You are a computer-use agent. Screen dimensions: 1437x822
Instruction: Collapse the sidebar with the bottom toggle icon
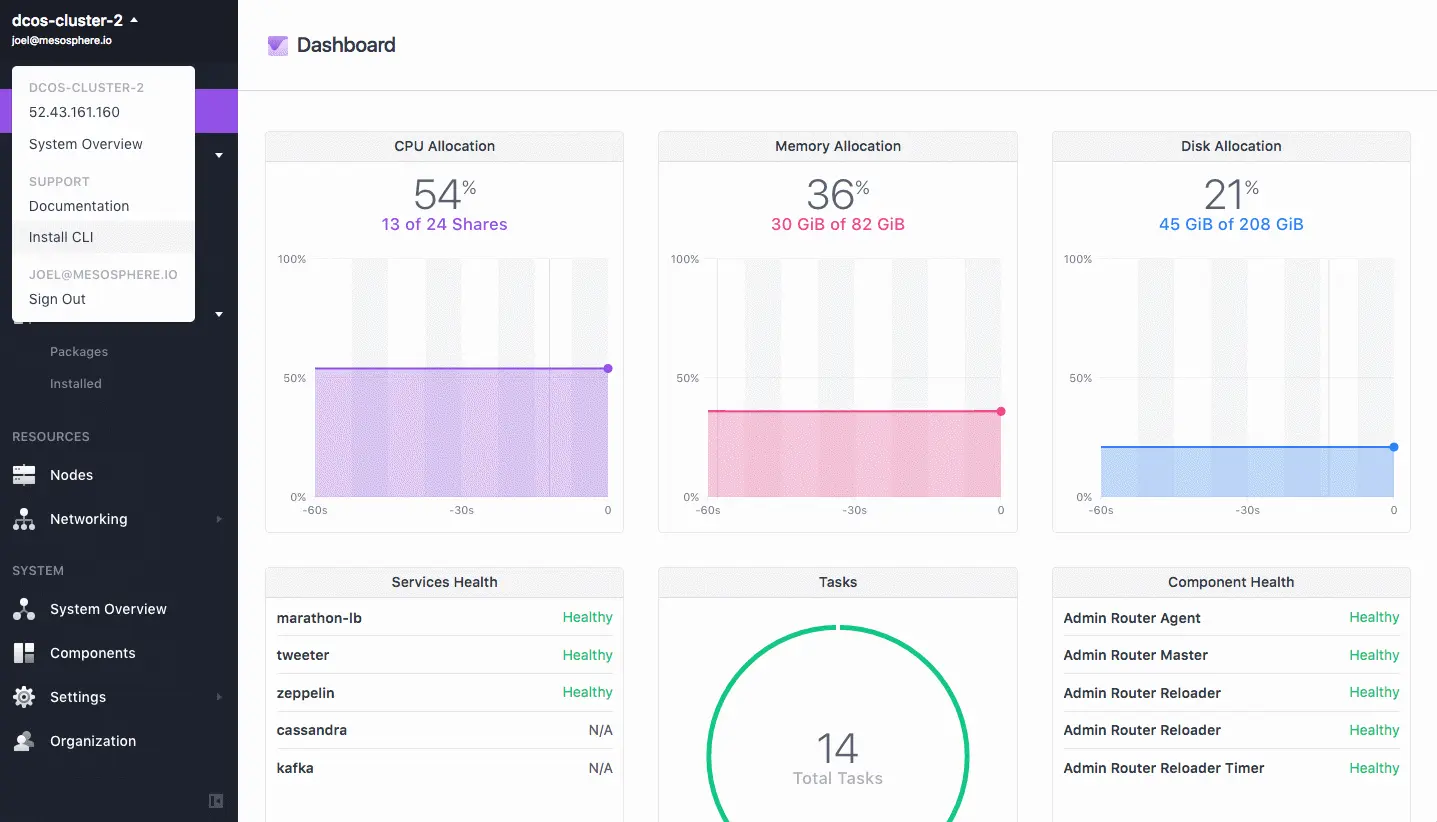pos(216,801)
